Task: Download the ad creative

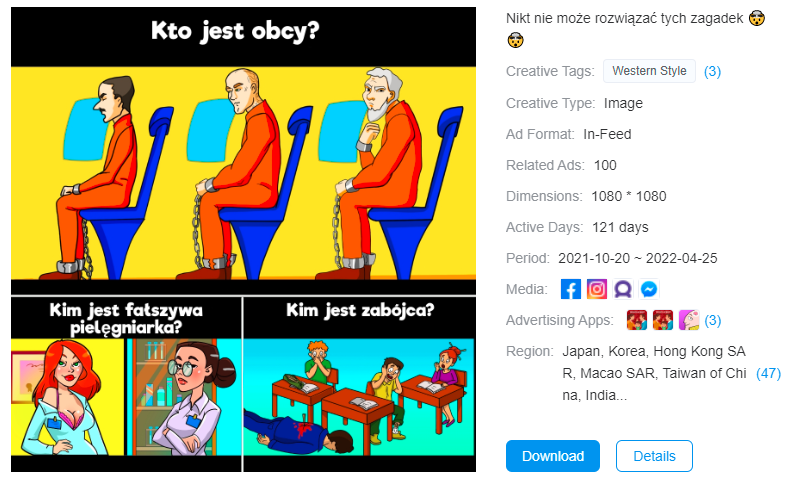Action: (553, 456)
